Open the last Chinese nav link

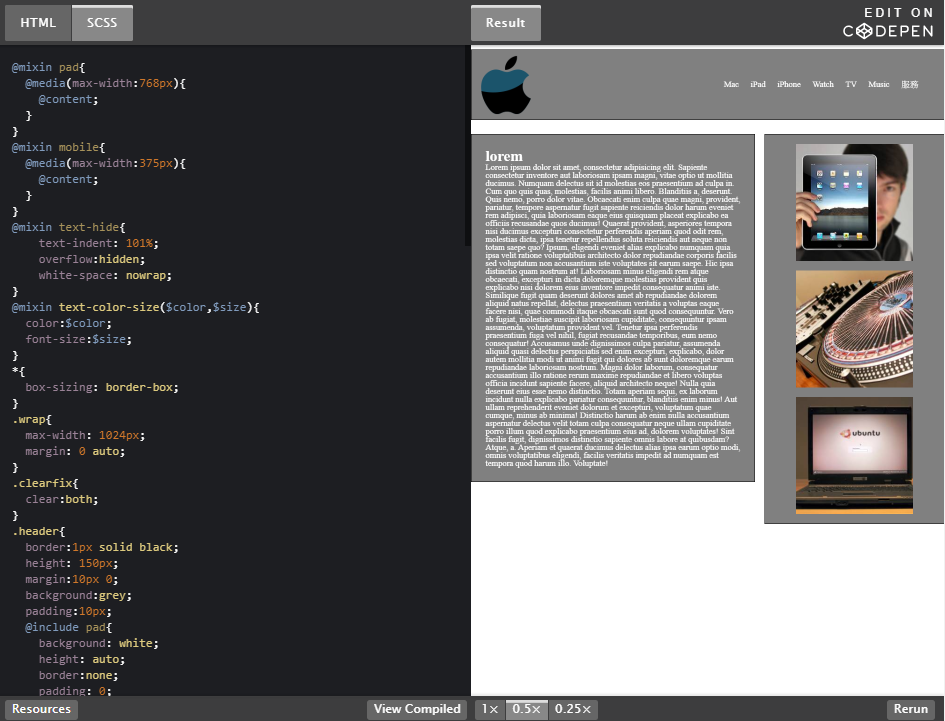909,84
